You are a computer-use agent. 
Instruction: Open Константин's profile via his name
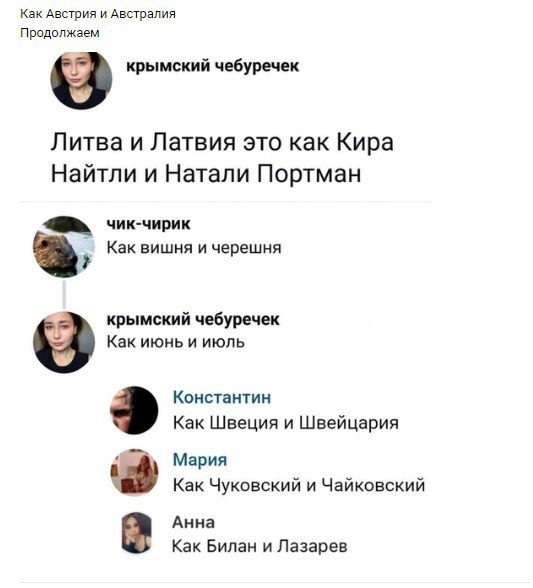coord(222,398)
